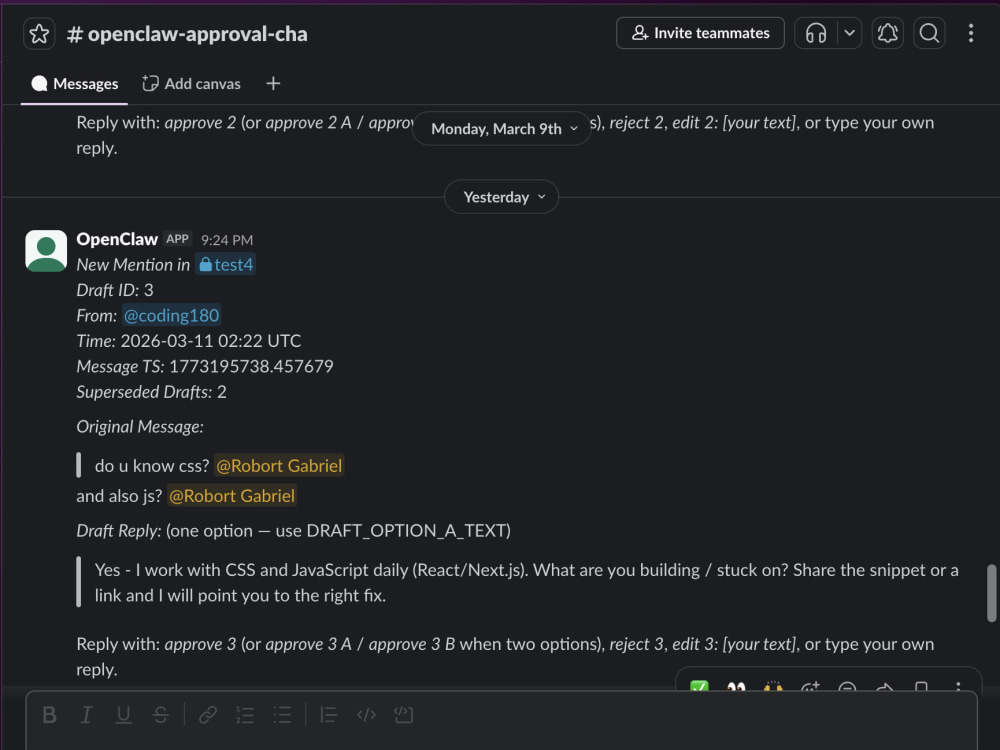This screenshot has width=1000, height=750.
Task: Click @Robort Gabriel mention after css question
Action: (x=279, y=466)
